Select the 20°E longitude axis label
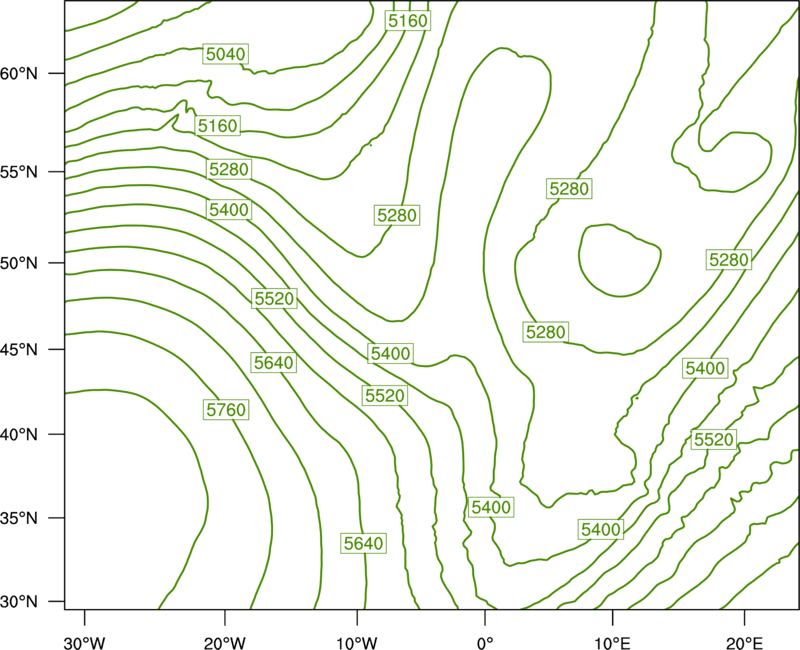This screenshot has width=800, height=650. pos(744,643)
